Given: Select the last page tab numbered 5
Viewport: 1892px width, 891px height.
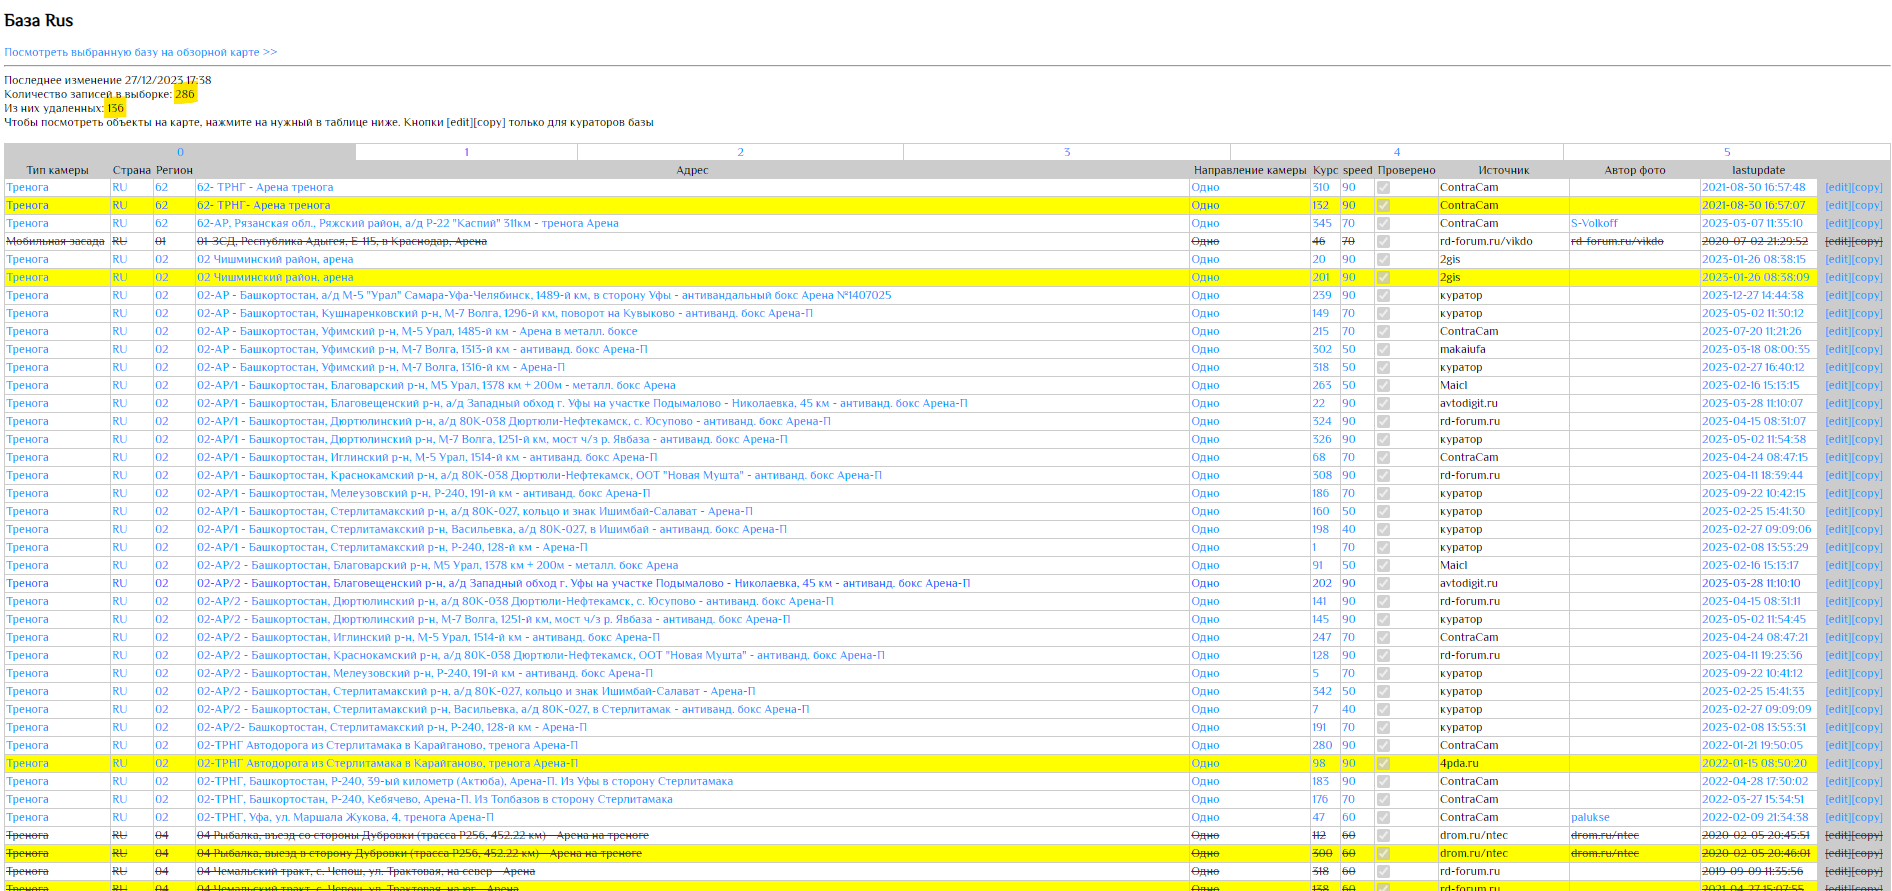Looking at the screenshot, I should (1726, 152).
